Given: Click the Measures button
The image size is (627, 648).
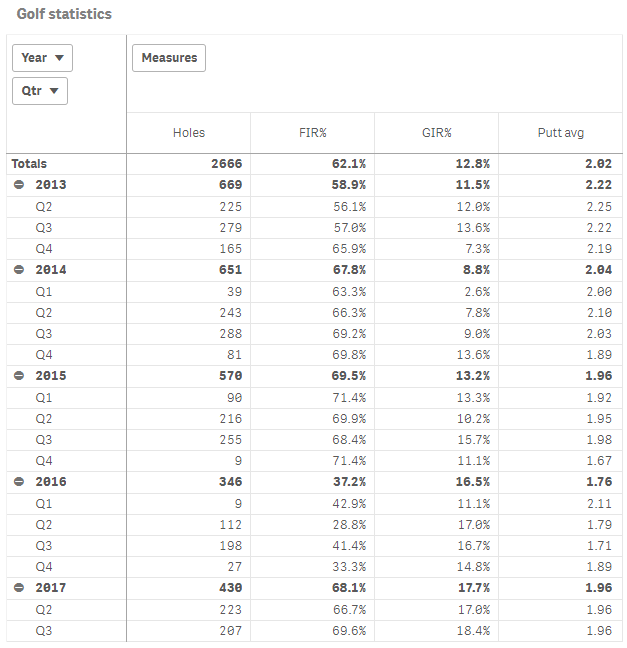Looking at the screenshot, I should click(x=169, y=58).
